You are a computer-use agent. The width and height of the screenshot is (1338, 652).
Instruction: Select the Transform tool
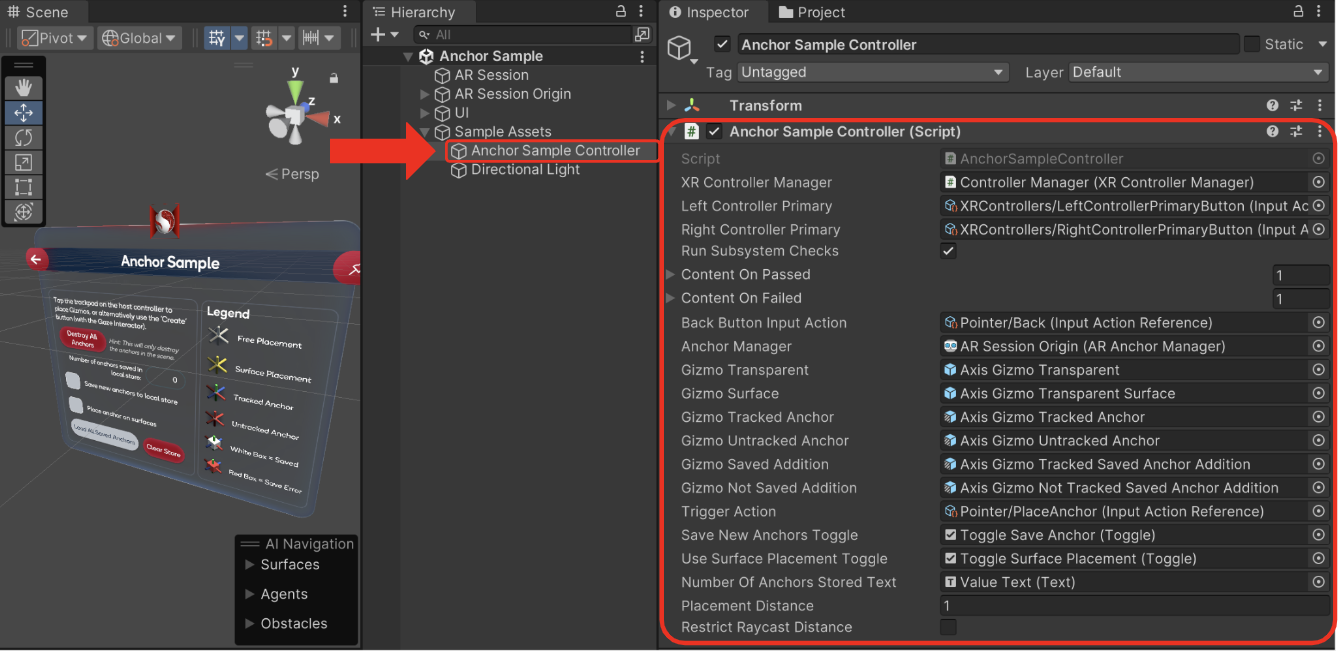[x=23, y=211]
